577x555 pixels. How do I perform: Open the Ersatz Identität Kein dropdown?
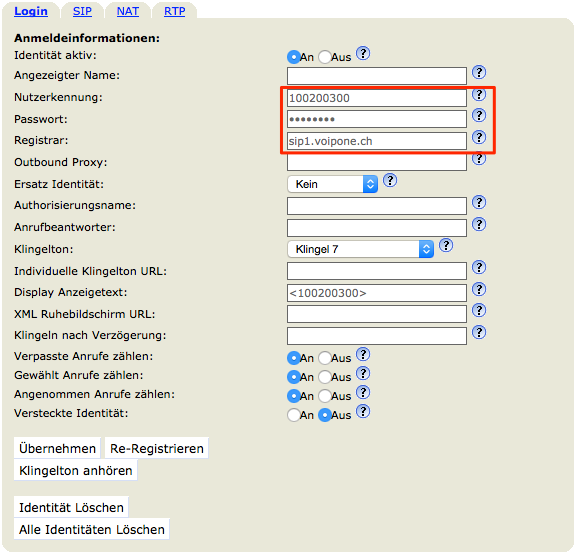coord(333,184)
